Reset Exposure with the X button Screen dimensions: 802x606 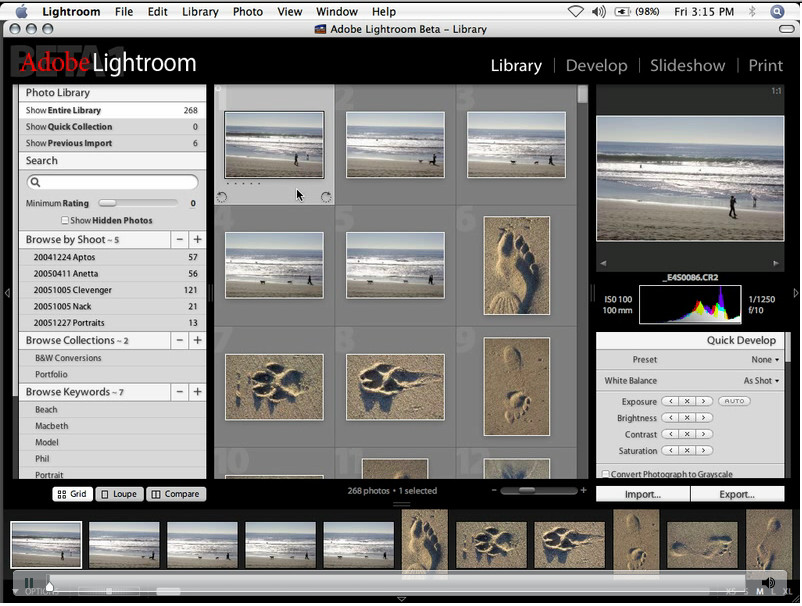(x=687, y=401)
